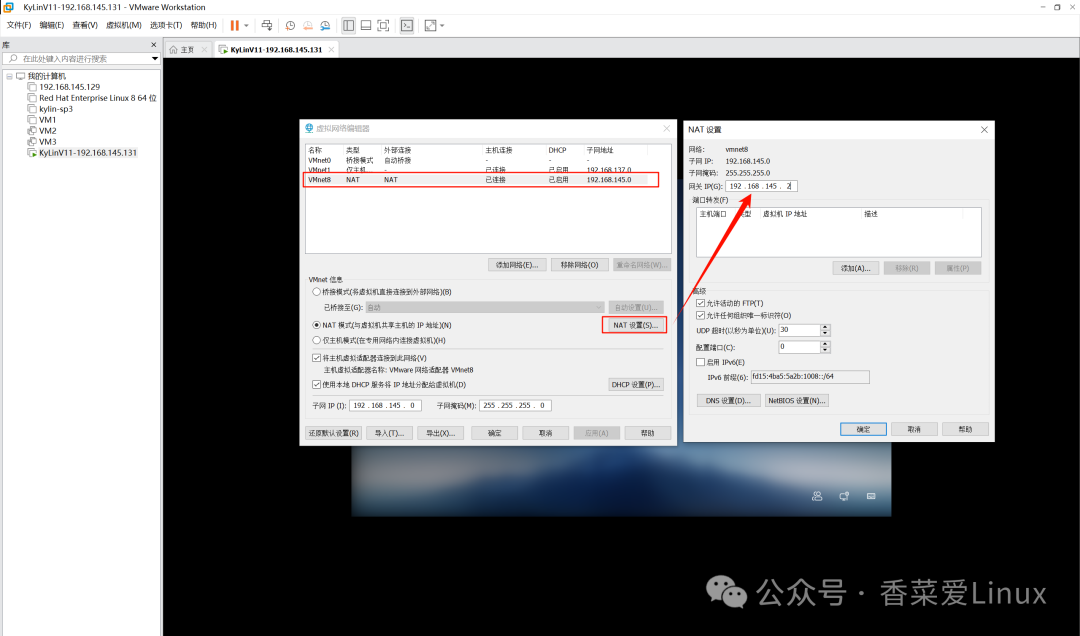Toggle 允许活动的 FTP checkbox
Image resolution: width=1080 pixels, height=636 pixels.
coord(700,303)
